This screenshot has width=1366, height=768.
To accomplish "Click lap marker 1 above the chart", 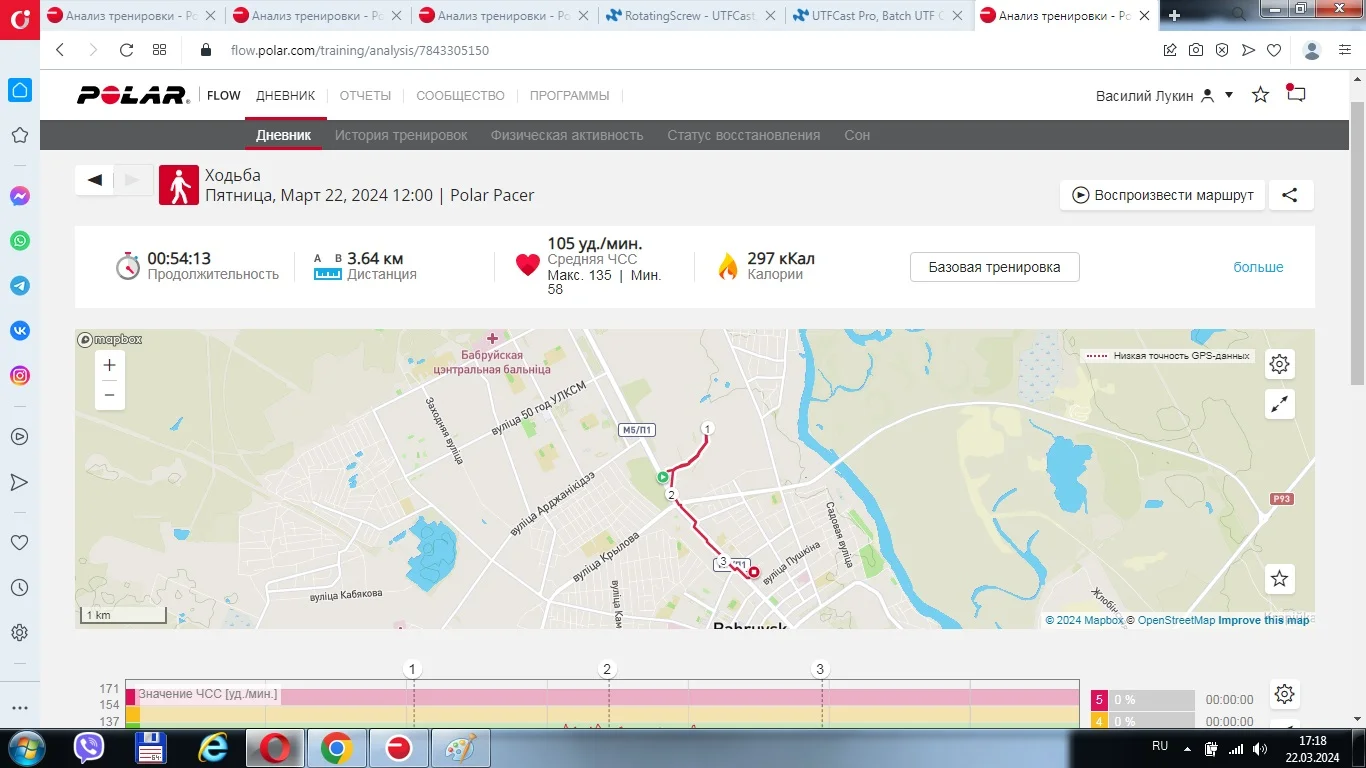I will coord(413,669).
